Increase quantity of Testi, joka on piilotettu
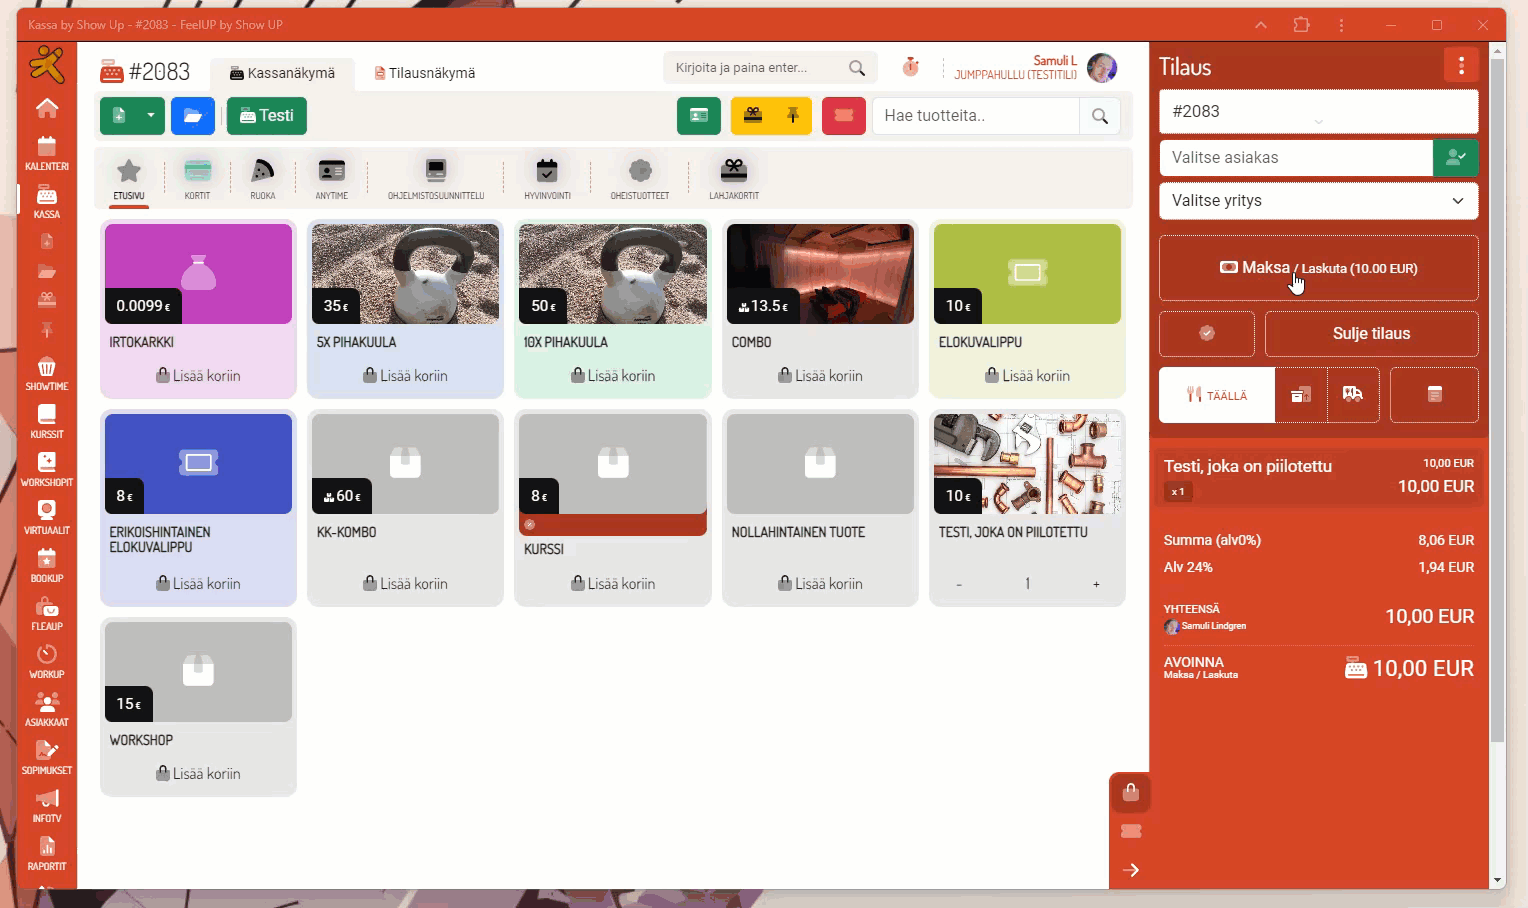 (1096, 584)
